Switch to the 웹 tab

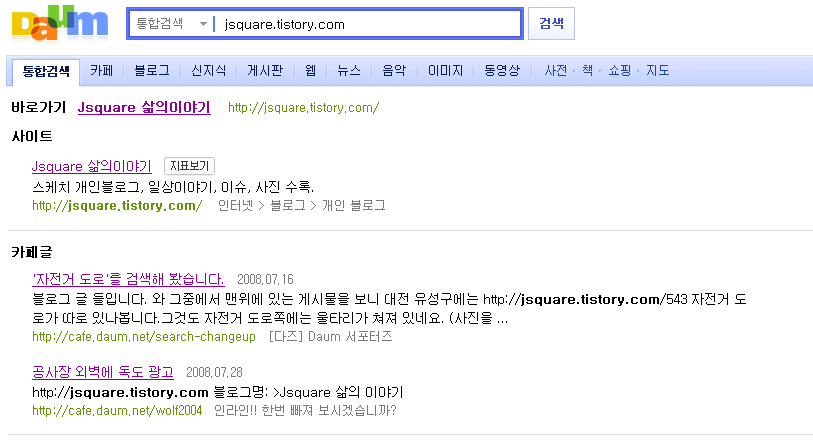(311, 71)
